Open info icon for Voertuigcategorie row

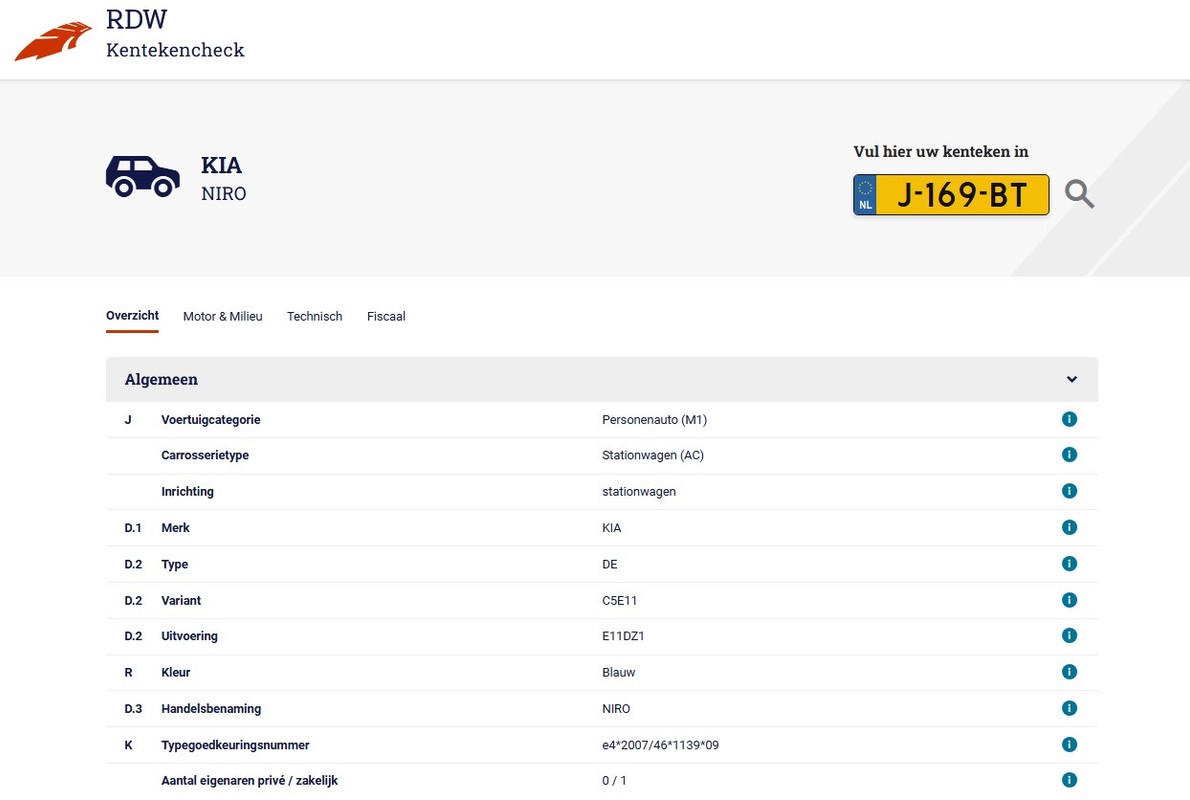tap(1069, 419)
